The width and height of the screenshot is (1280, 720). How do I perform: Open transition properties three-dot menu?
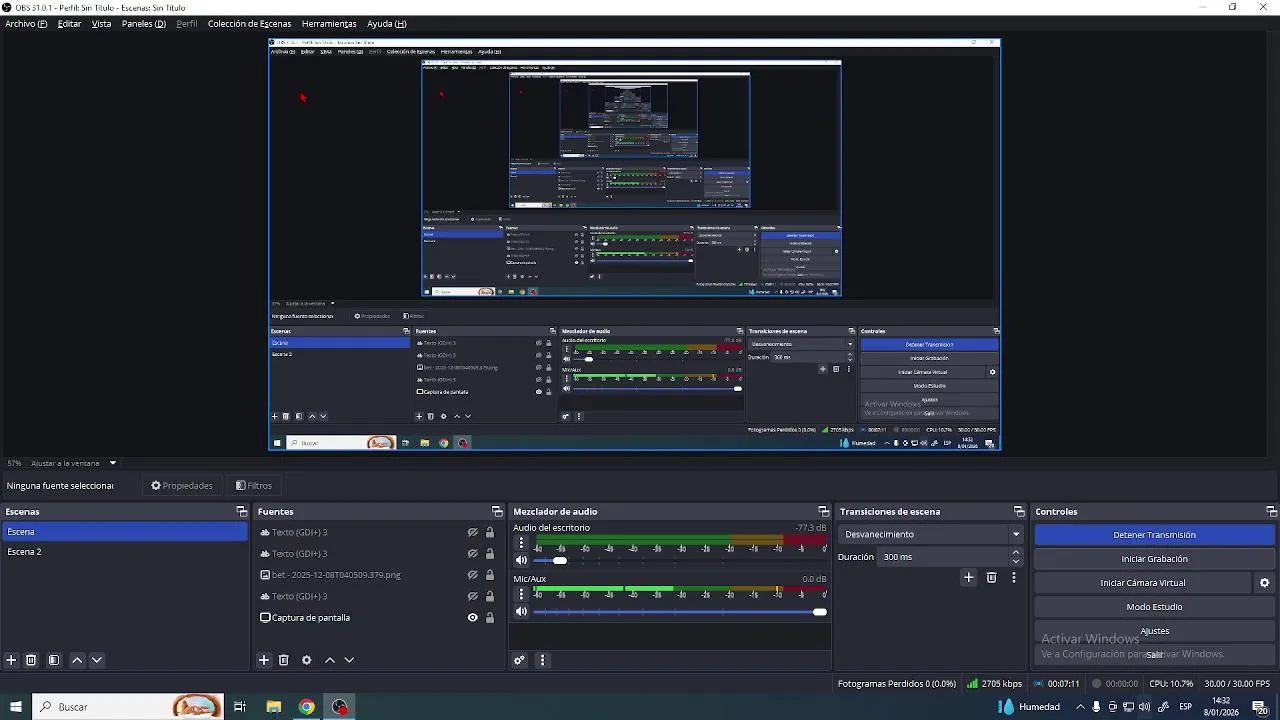pos(1014,577)
